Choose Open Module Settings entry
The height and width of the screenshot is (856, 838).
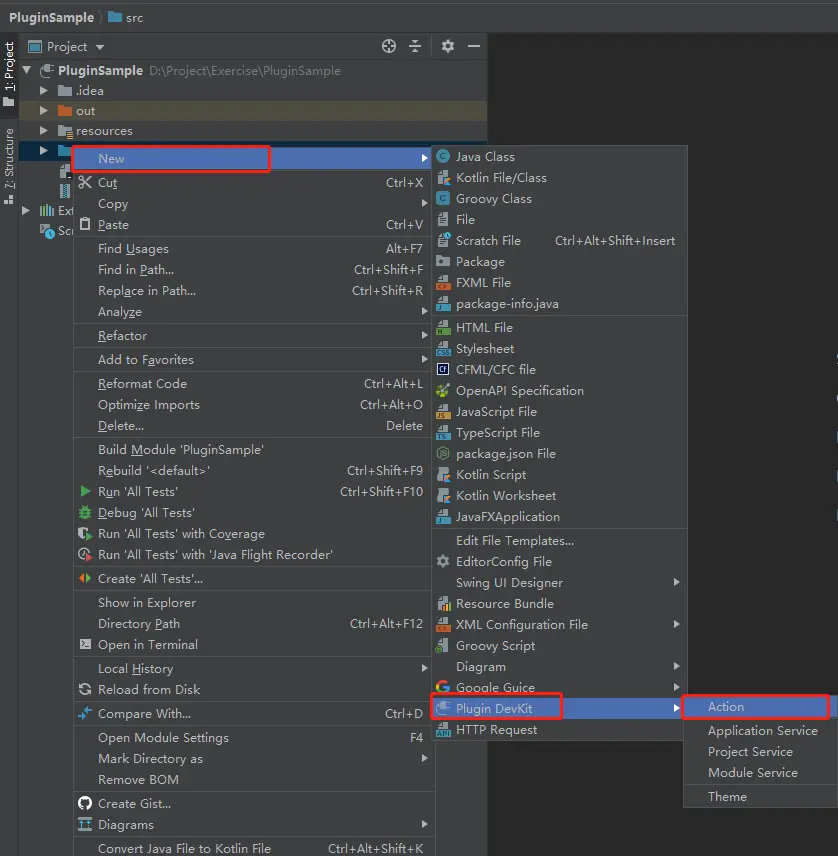tap(253, 738)
